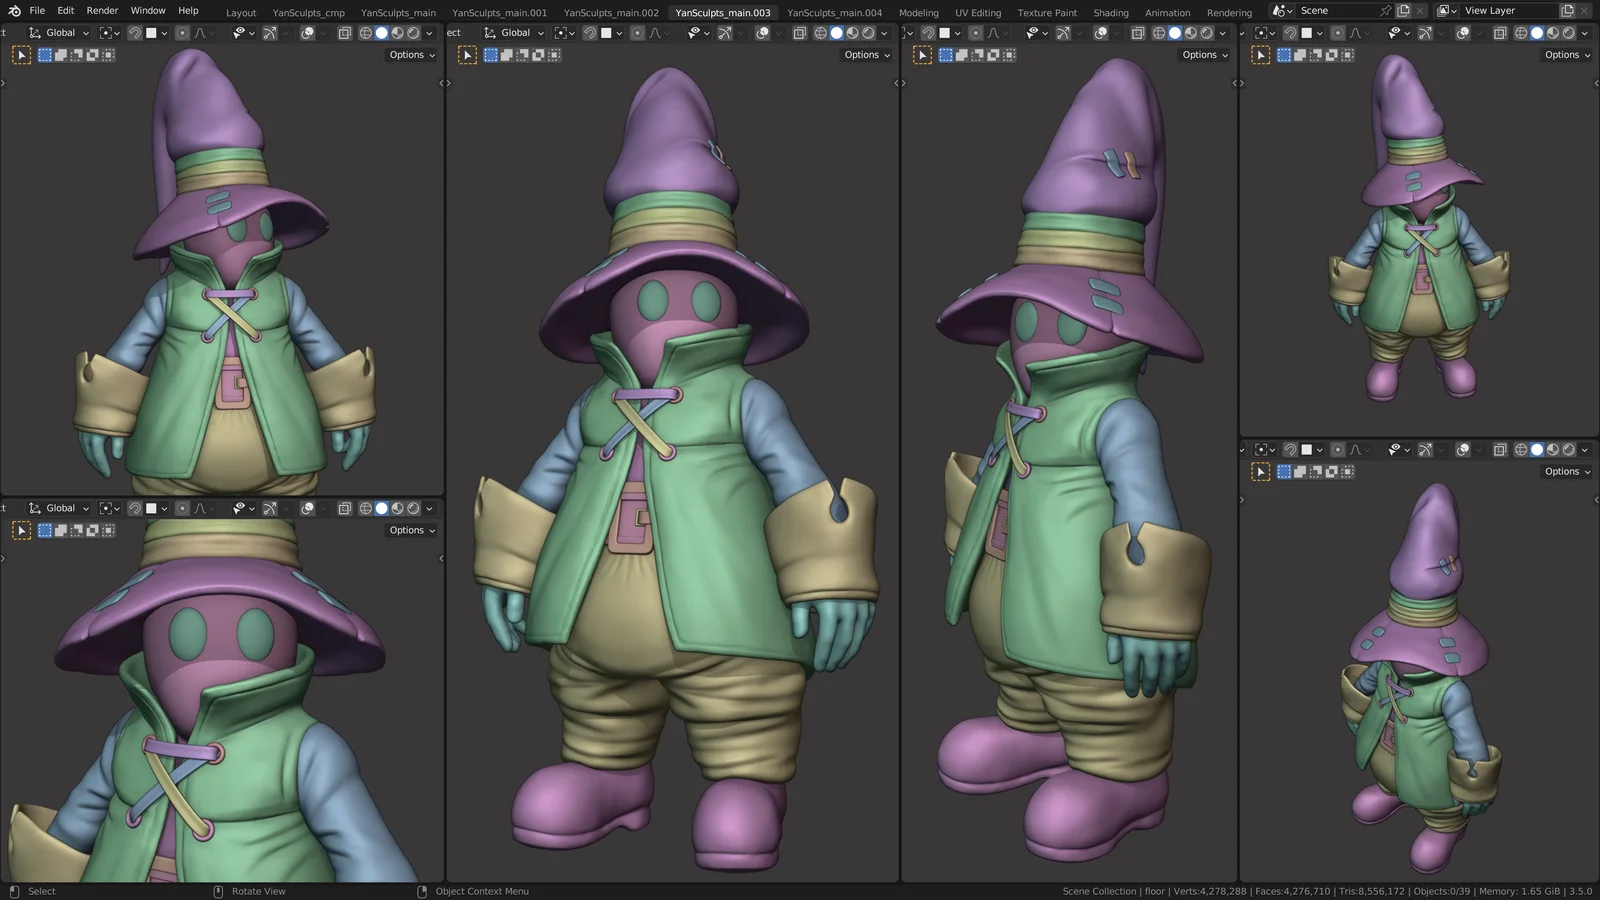Enable Material Preview shading in the main viewport
Screen dimensions: 1600x900
click(852, 33)
